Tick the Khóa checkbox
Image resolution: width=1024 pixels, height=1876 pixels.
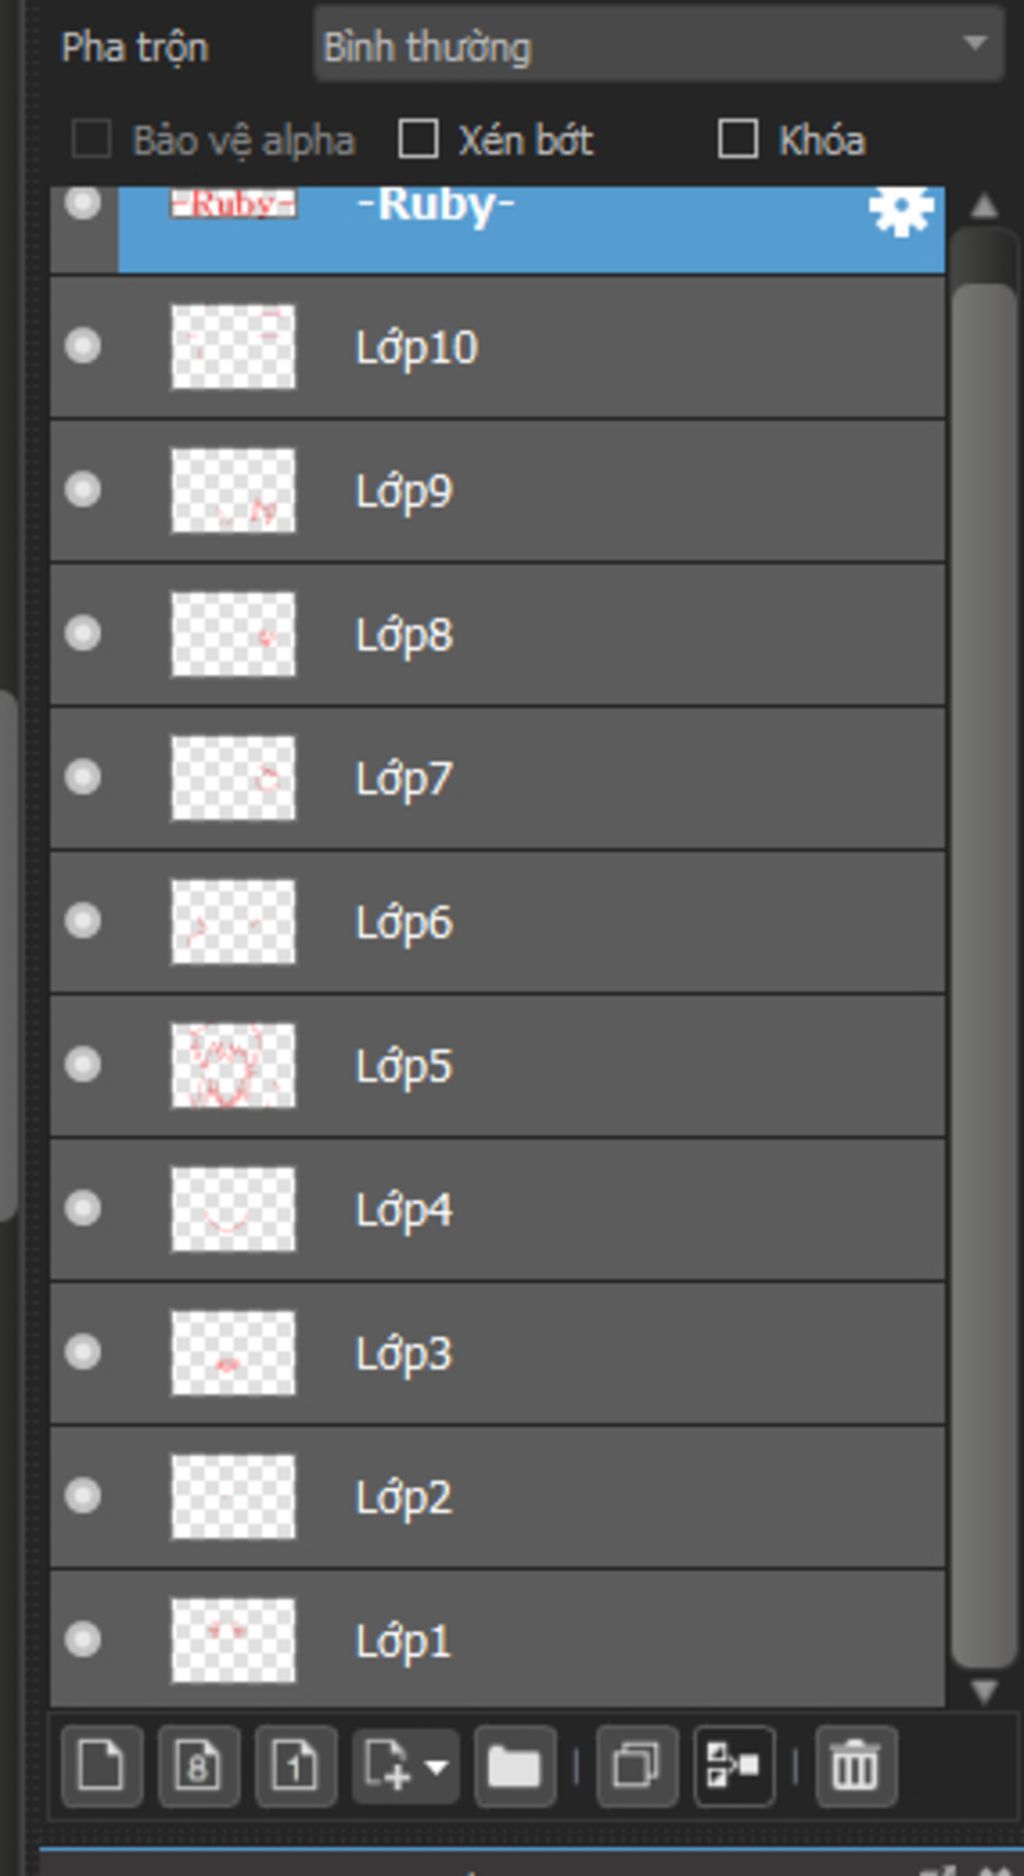[x=738, y=139]
